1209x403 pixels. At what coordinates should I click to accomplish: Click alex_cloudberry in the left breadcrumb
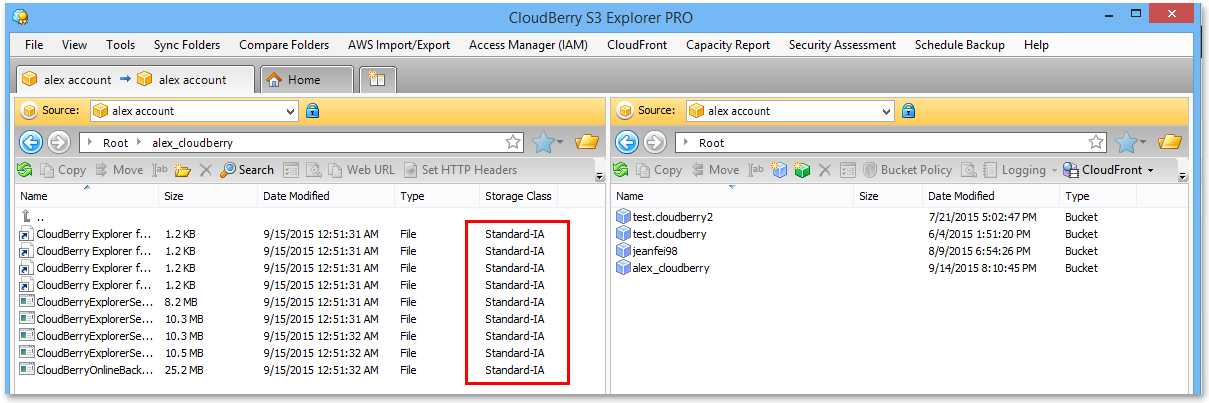click(x=192, y=143)
